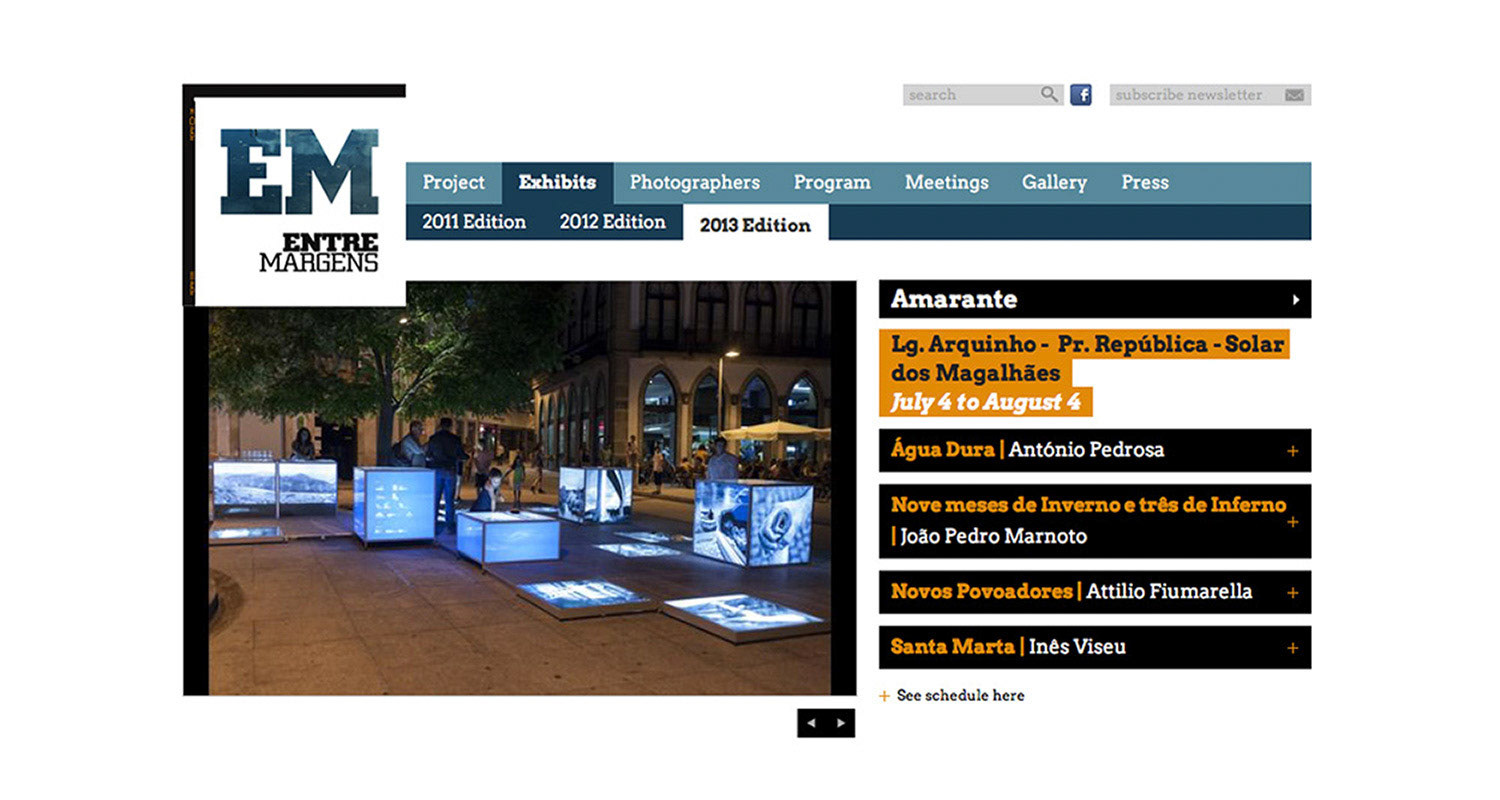Click the newsletter envelope icon

(1294, 95)
